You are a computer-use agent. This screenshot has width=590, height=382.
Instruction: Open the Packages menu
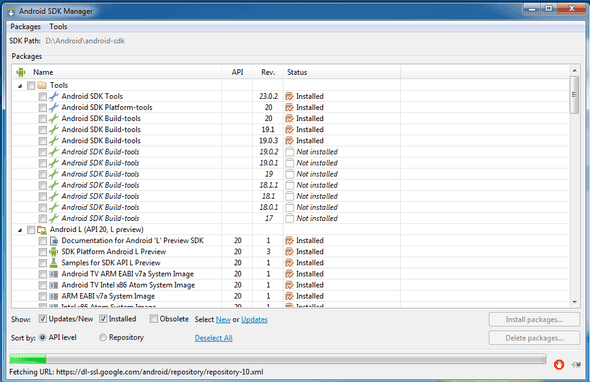(x=25, y=27)
